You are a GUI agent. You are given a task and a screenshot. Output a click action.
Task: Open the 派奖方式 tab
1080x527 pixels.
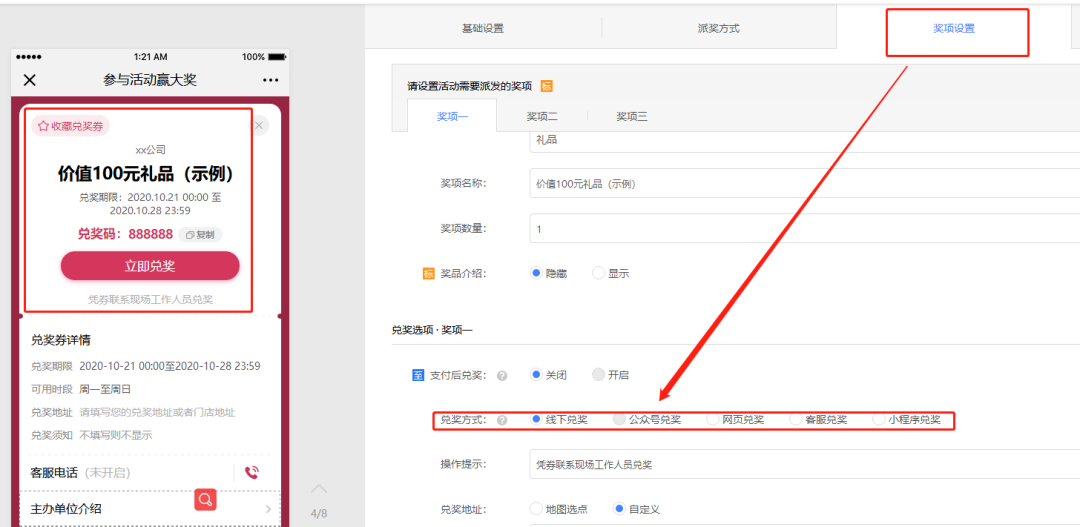[x=718, y=28]
